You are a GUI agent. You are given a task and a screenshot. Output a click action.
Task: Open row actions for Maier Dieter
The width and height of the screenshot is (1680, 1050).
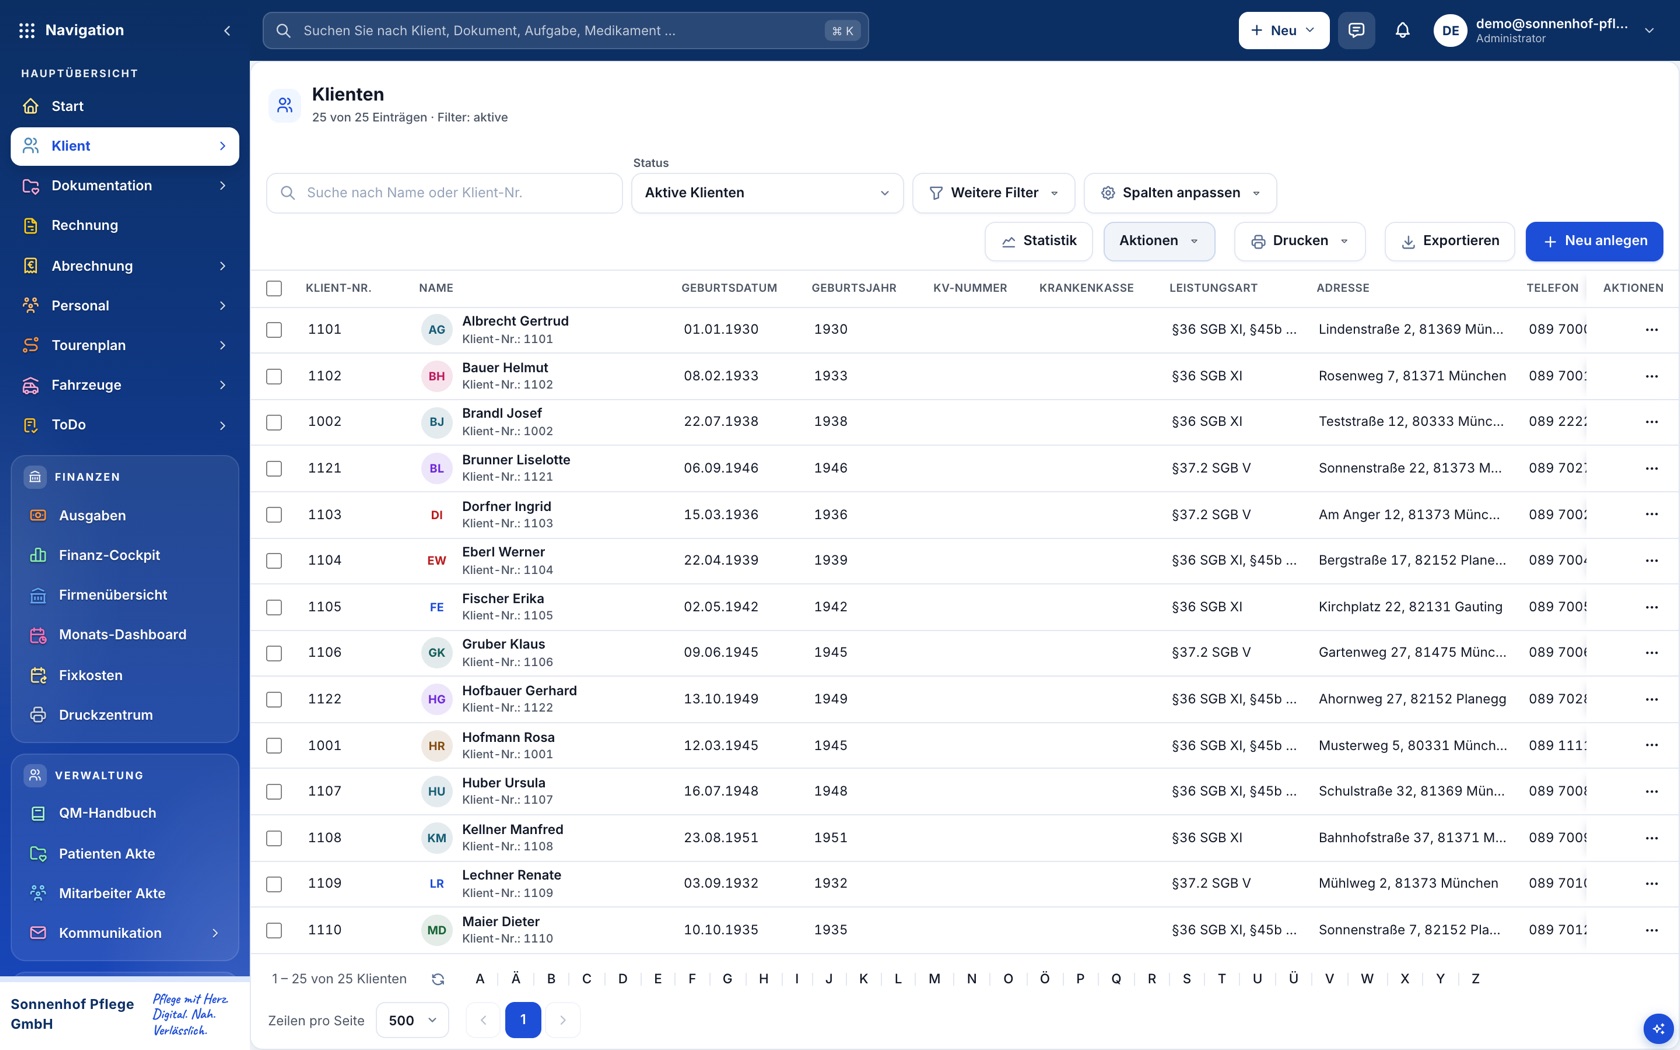[x=1651, y=930]
